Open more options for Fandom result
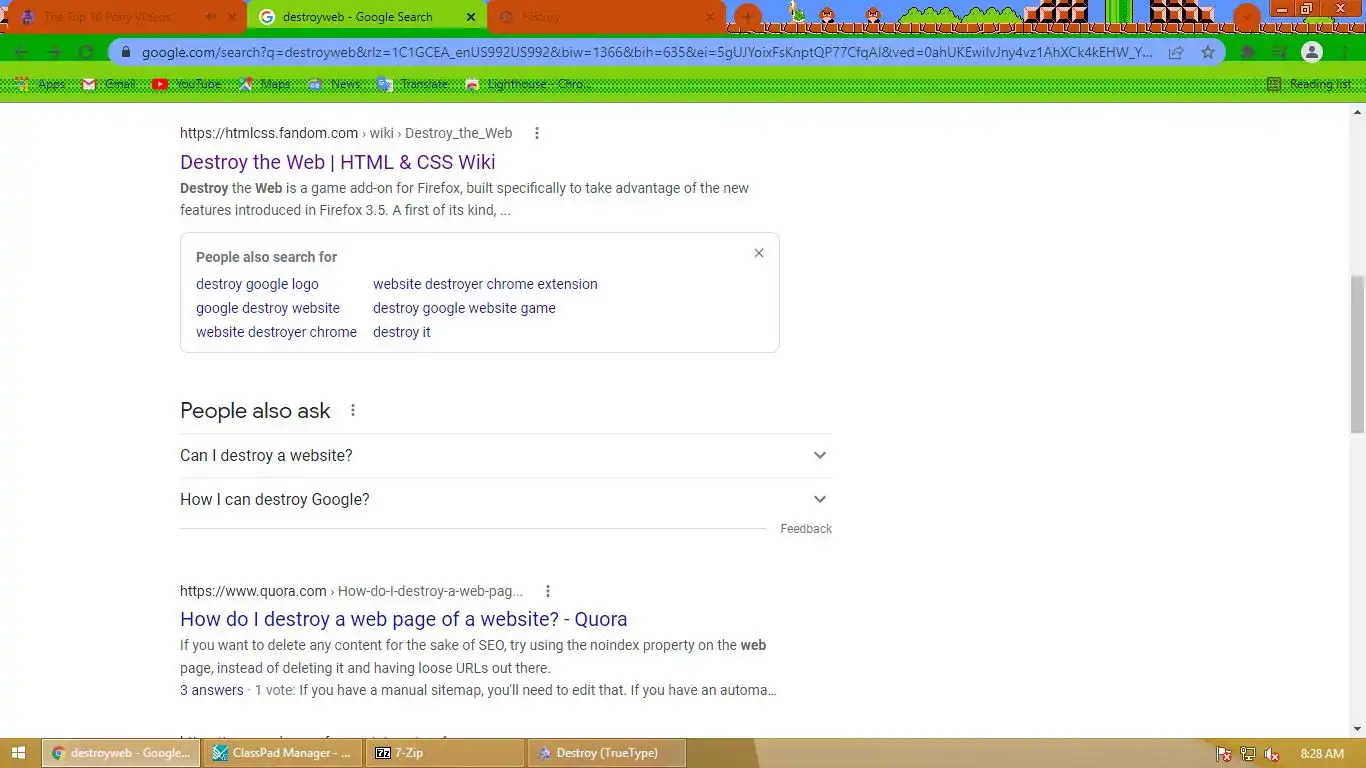This screenshot has width=1366, height=768. click(x=537, y=133)
